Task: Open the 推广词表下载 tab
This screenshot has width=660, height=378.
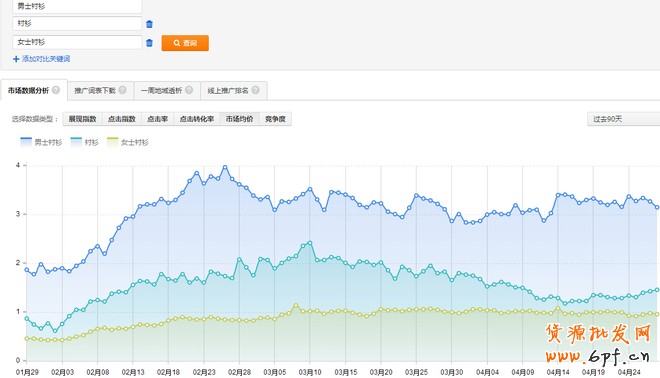Action: click(100, 91)
